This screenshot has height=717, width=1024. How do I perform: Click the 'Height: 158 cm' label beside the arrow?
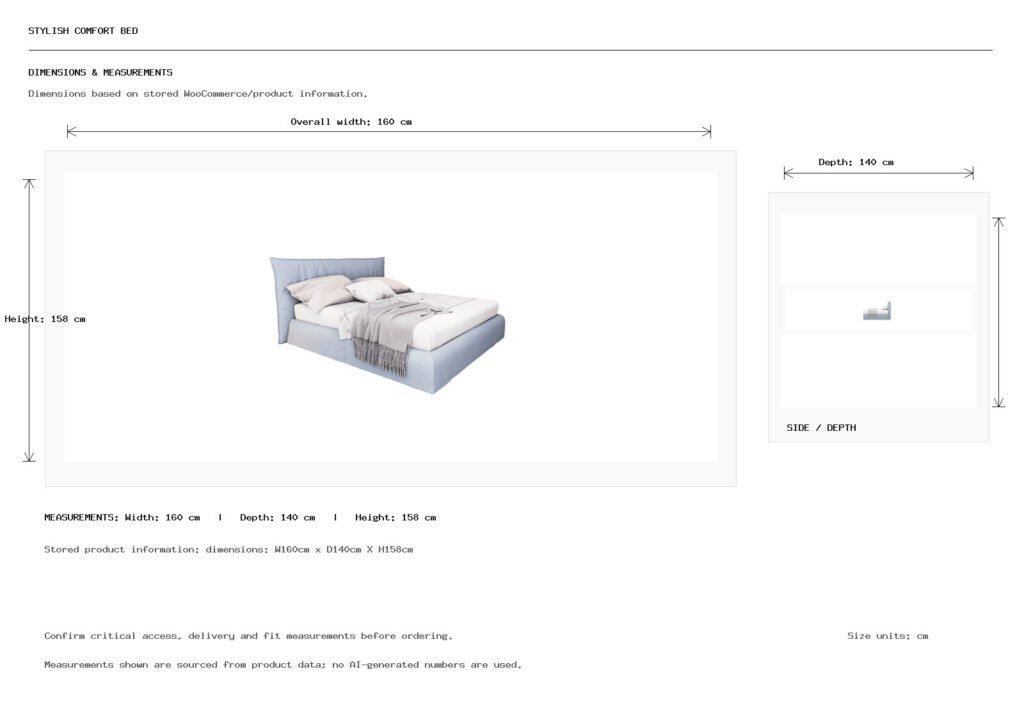(45, 319)
